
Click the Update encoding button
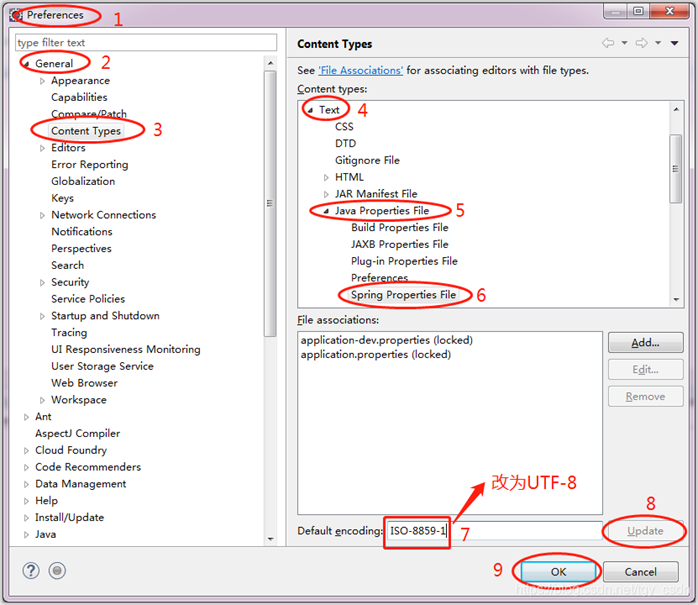pos(645,531)
